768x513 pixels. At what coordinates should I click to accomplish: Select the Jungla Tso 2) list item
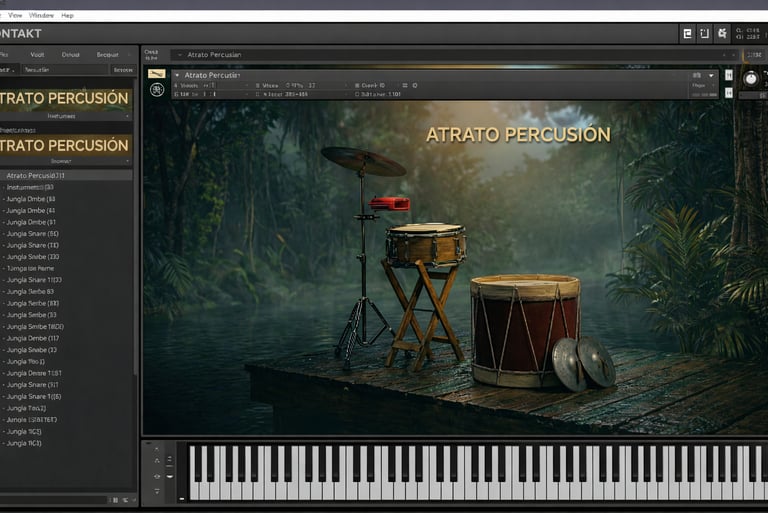tap(26, 408)
